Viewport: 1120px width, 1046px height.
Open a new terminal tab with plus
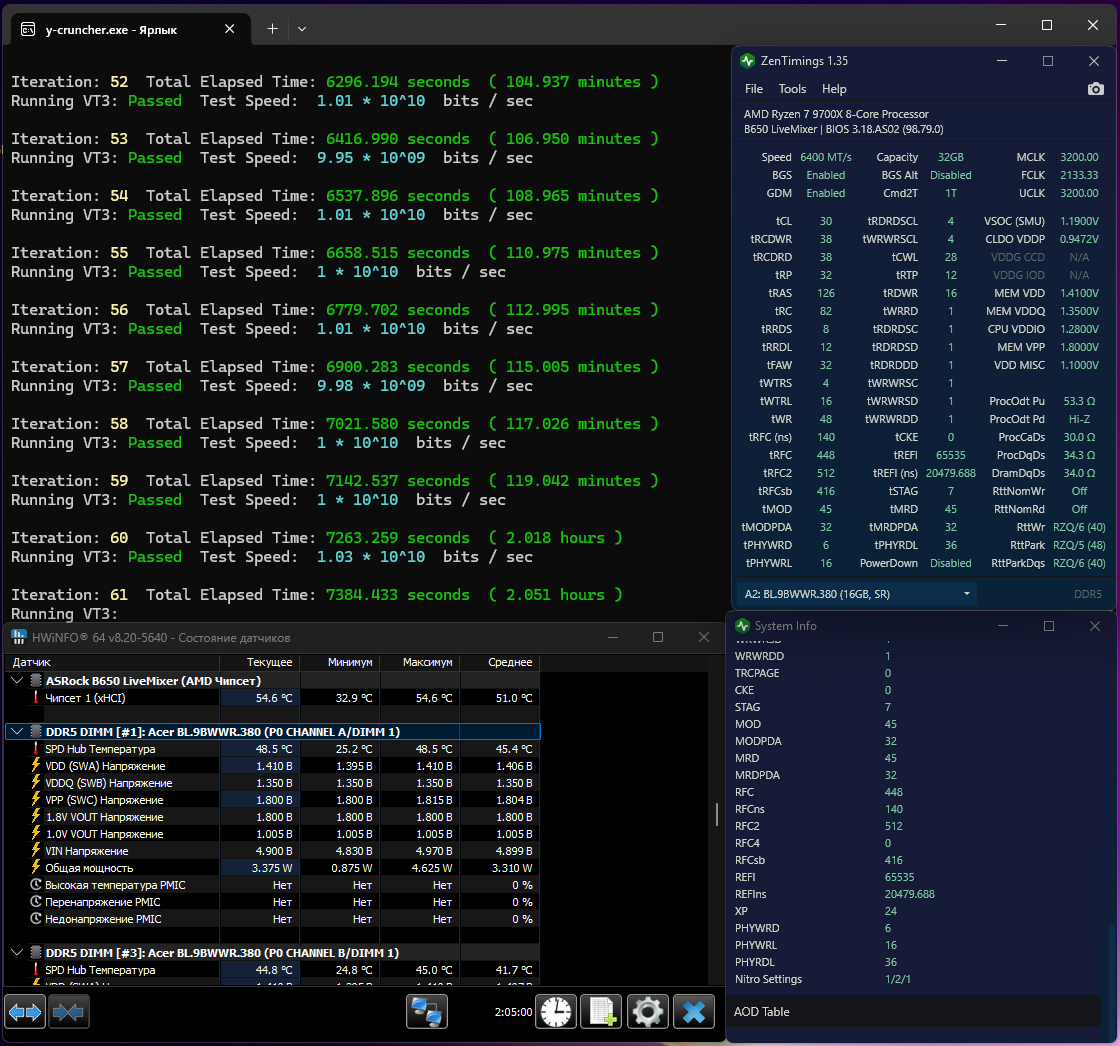272,29
